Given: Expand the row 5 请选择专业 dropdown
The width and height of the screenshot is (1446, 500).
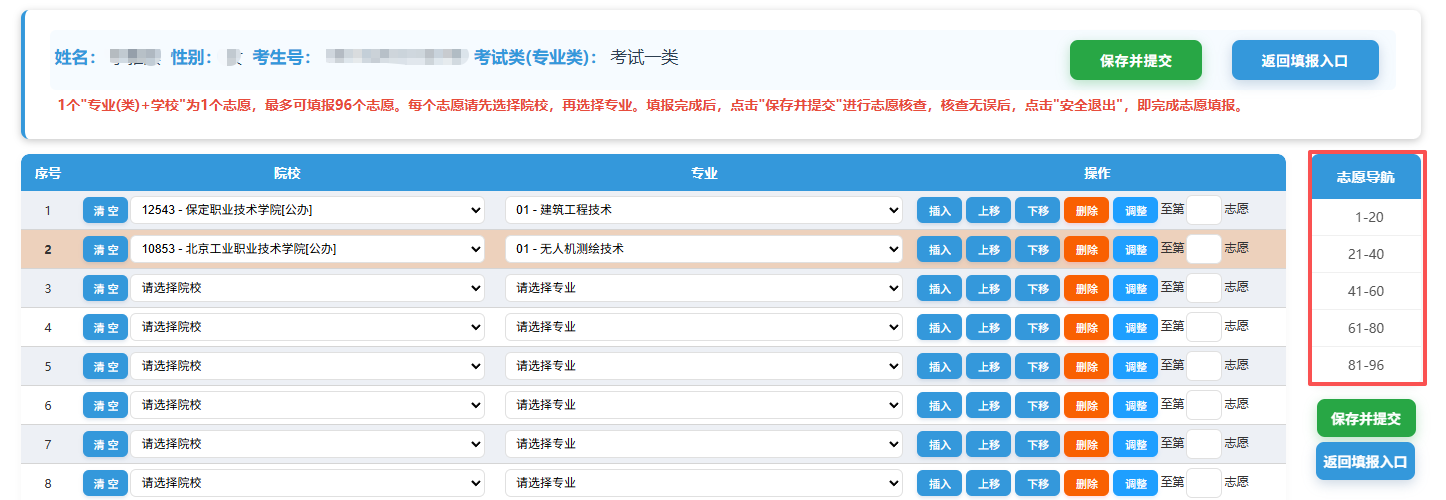Looking at the screenshot, I should 703,366.
